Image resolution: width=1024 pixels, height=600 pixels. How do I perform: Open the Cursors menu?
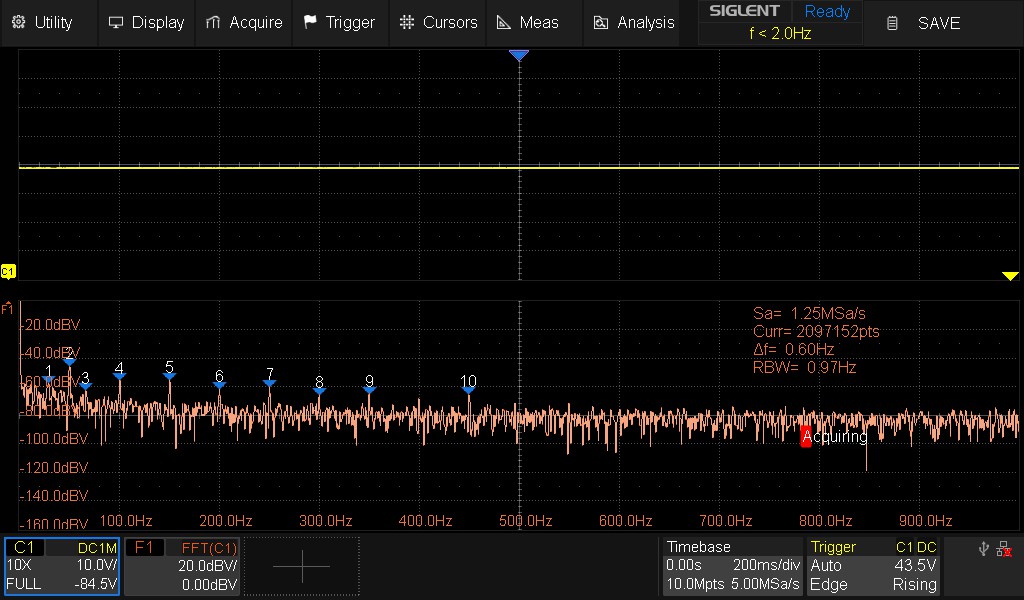click(438, 23)
